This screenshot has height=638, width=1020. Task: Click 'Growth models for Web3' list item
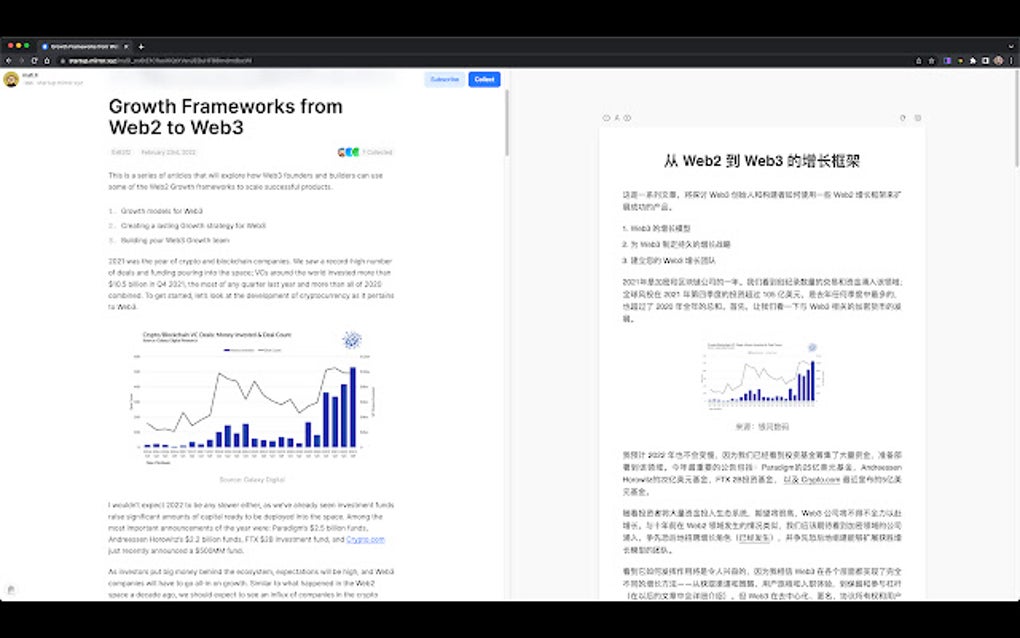click(161, 211)
